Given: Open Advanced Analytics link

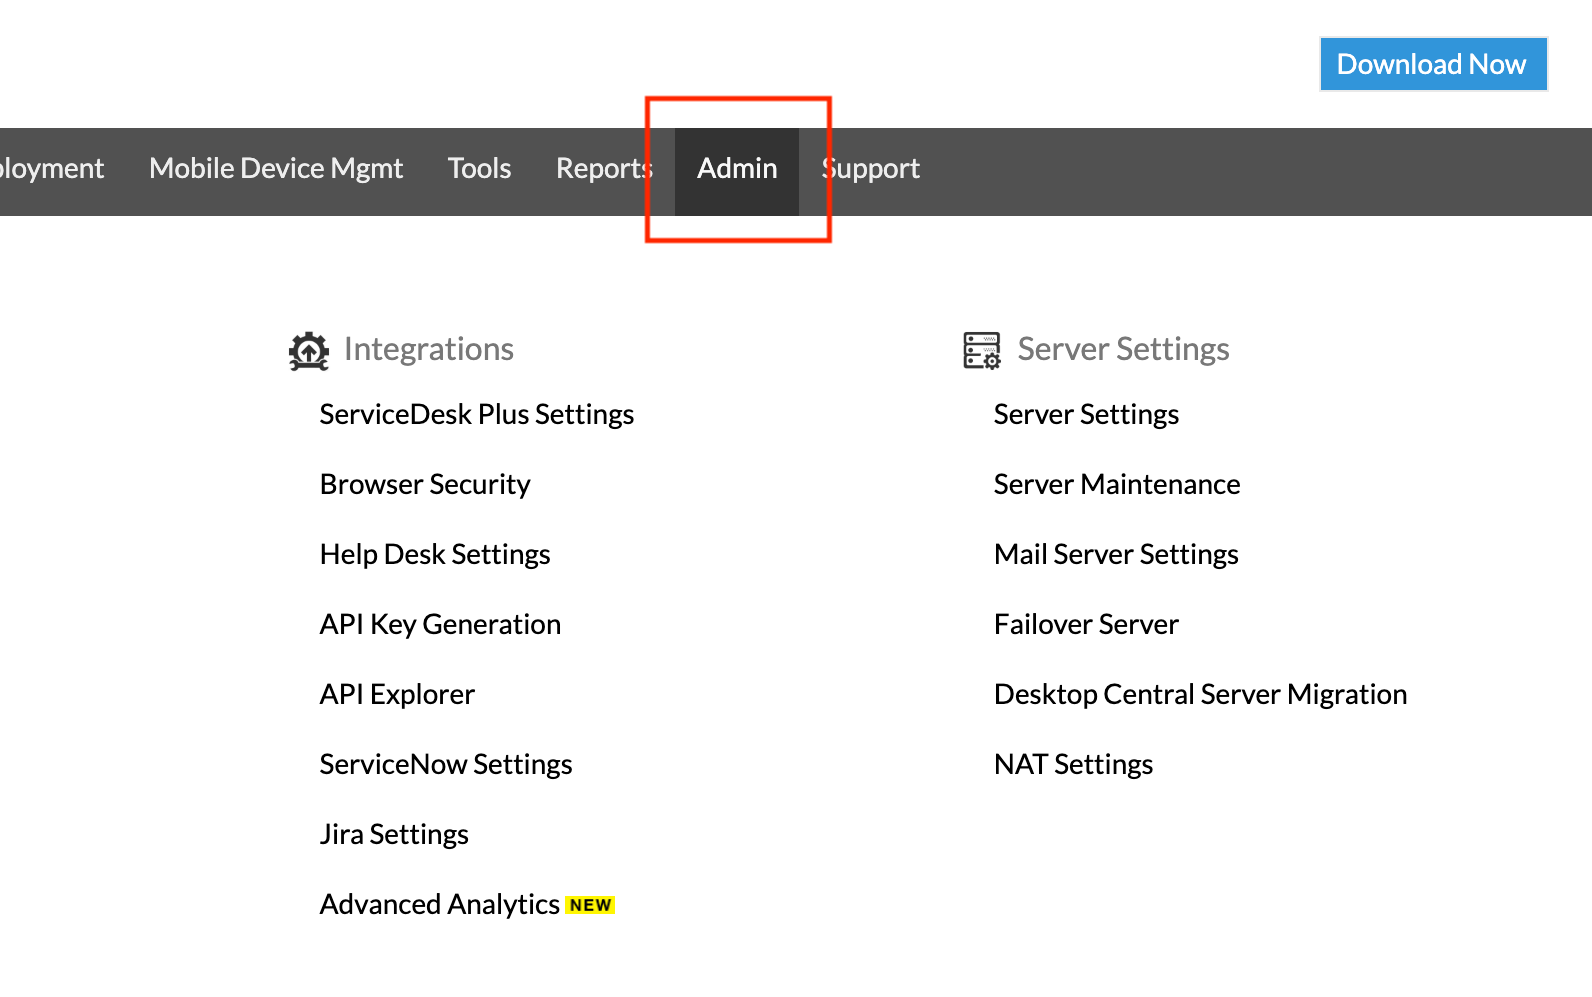Looking at the screenshot, I should pos(439,904).
